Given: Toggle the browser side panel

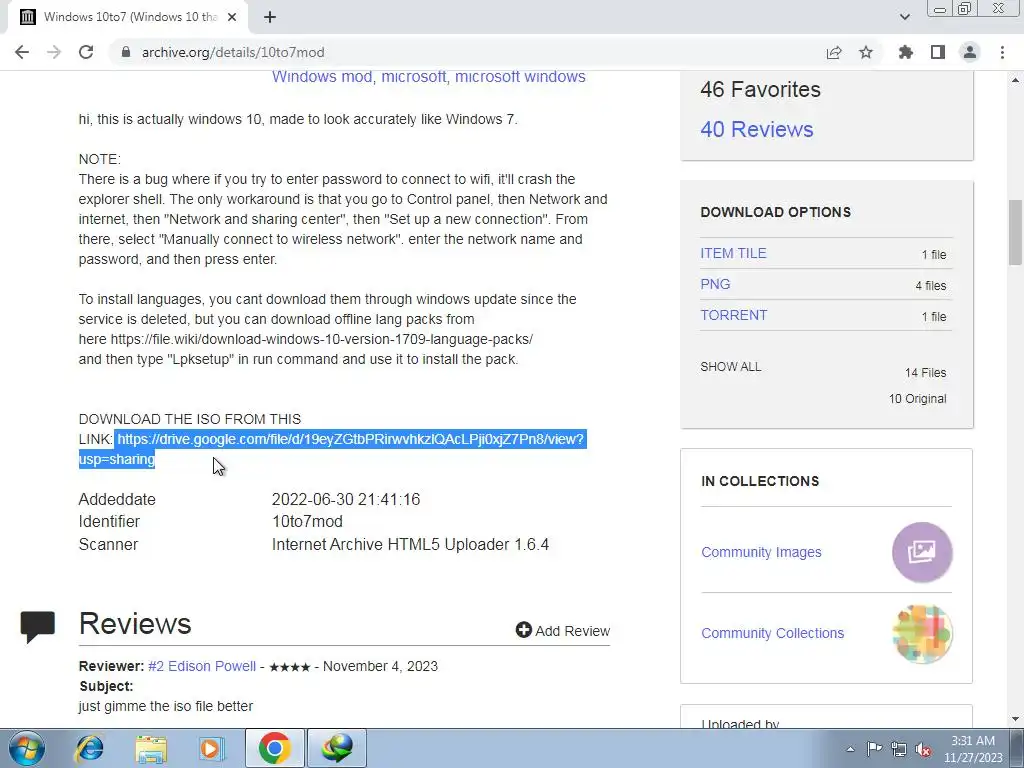Looking at the screenshot, I should click(x=938, y=52).
